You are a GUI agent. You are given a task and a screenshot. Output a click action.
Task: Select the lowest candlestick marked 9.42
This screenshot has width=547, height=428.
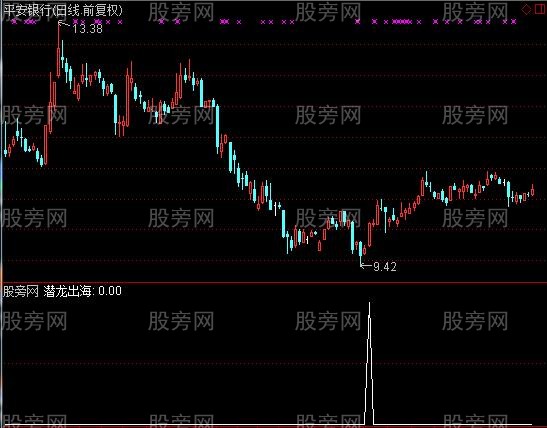[x=360, y=253]
